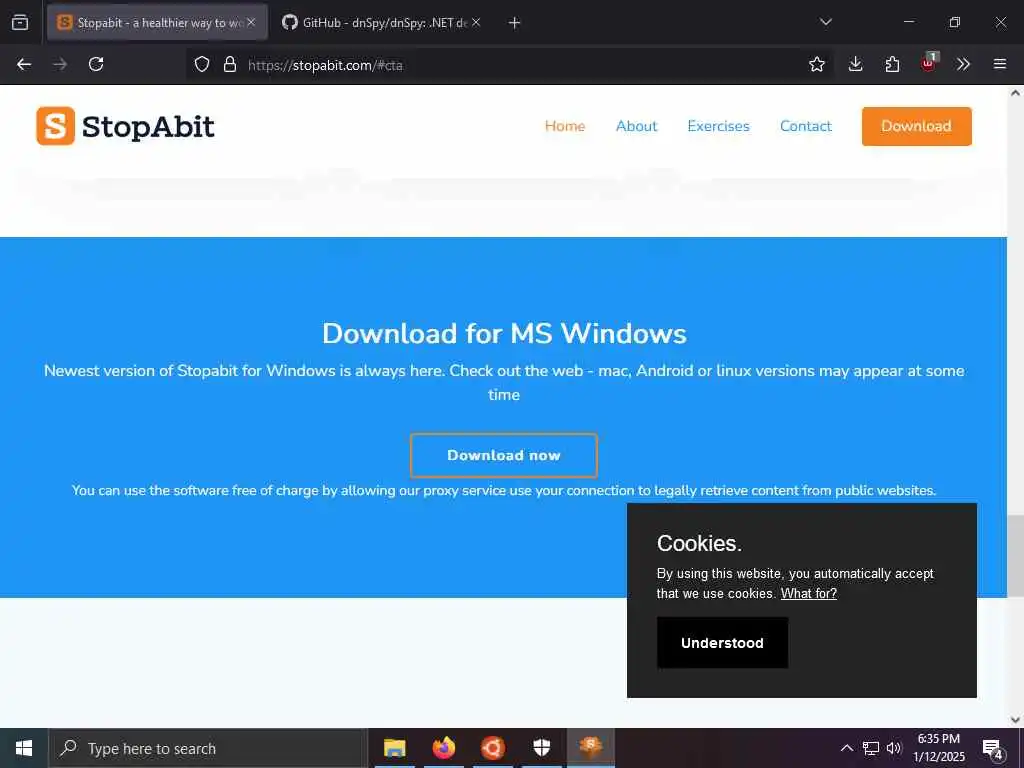Image resolution: width=1024 pixels, height=768 pixels.
Task: Open the Windows Start menu
Action: (24, 748)
